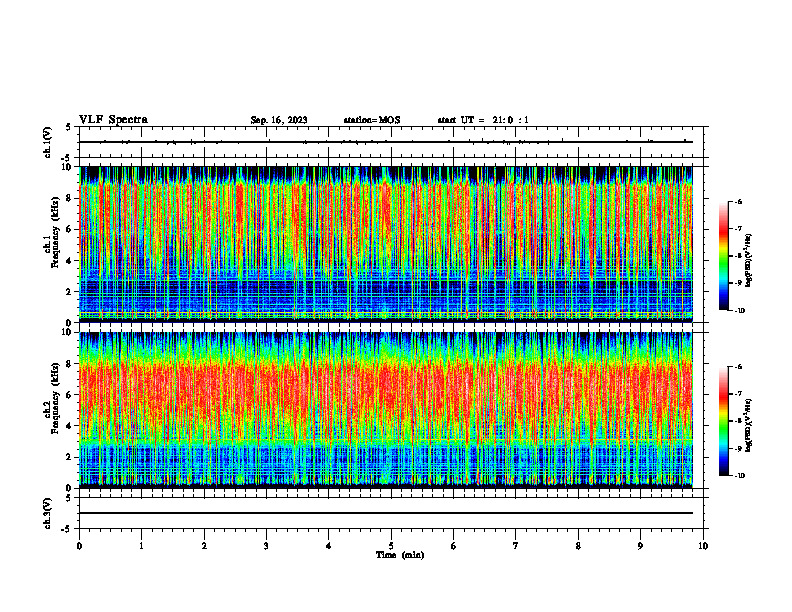Image resolution: width=792 pixels, height=612 pixels.
Task: Select the "start UT = 21:0 :1" text
Action: pyautogui.click(x=483, y=120)
